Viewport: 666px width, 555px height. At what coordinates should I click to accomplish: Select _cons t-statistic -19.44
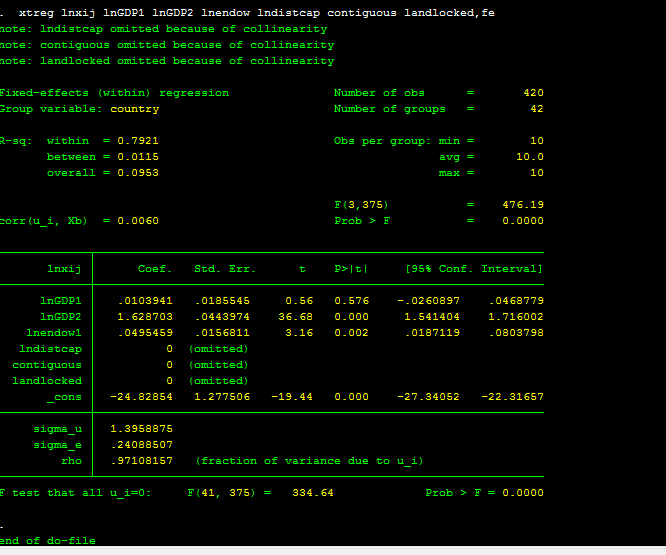[x=292, y=397]
